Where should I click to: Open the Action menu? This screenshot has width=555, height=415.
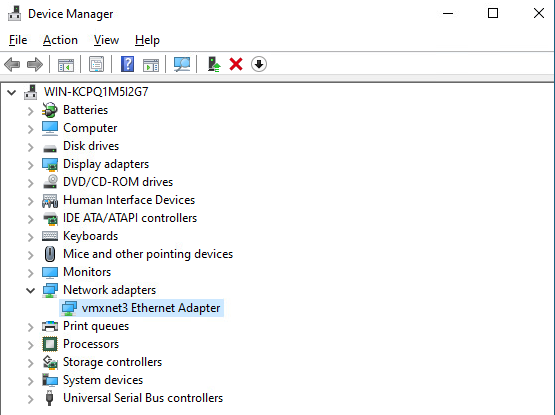click(x=60, y=40)
